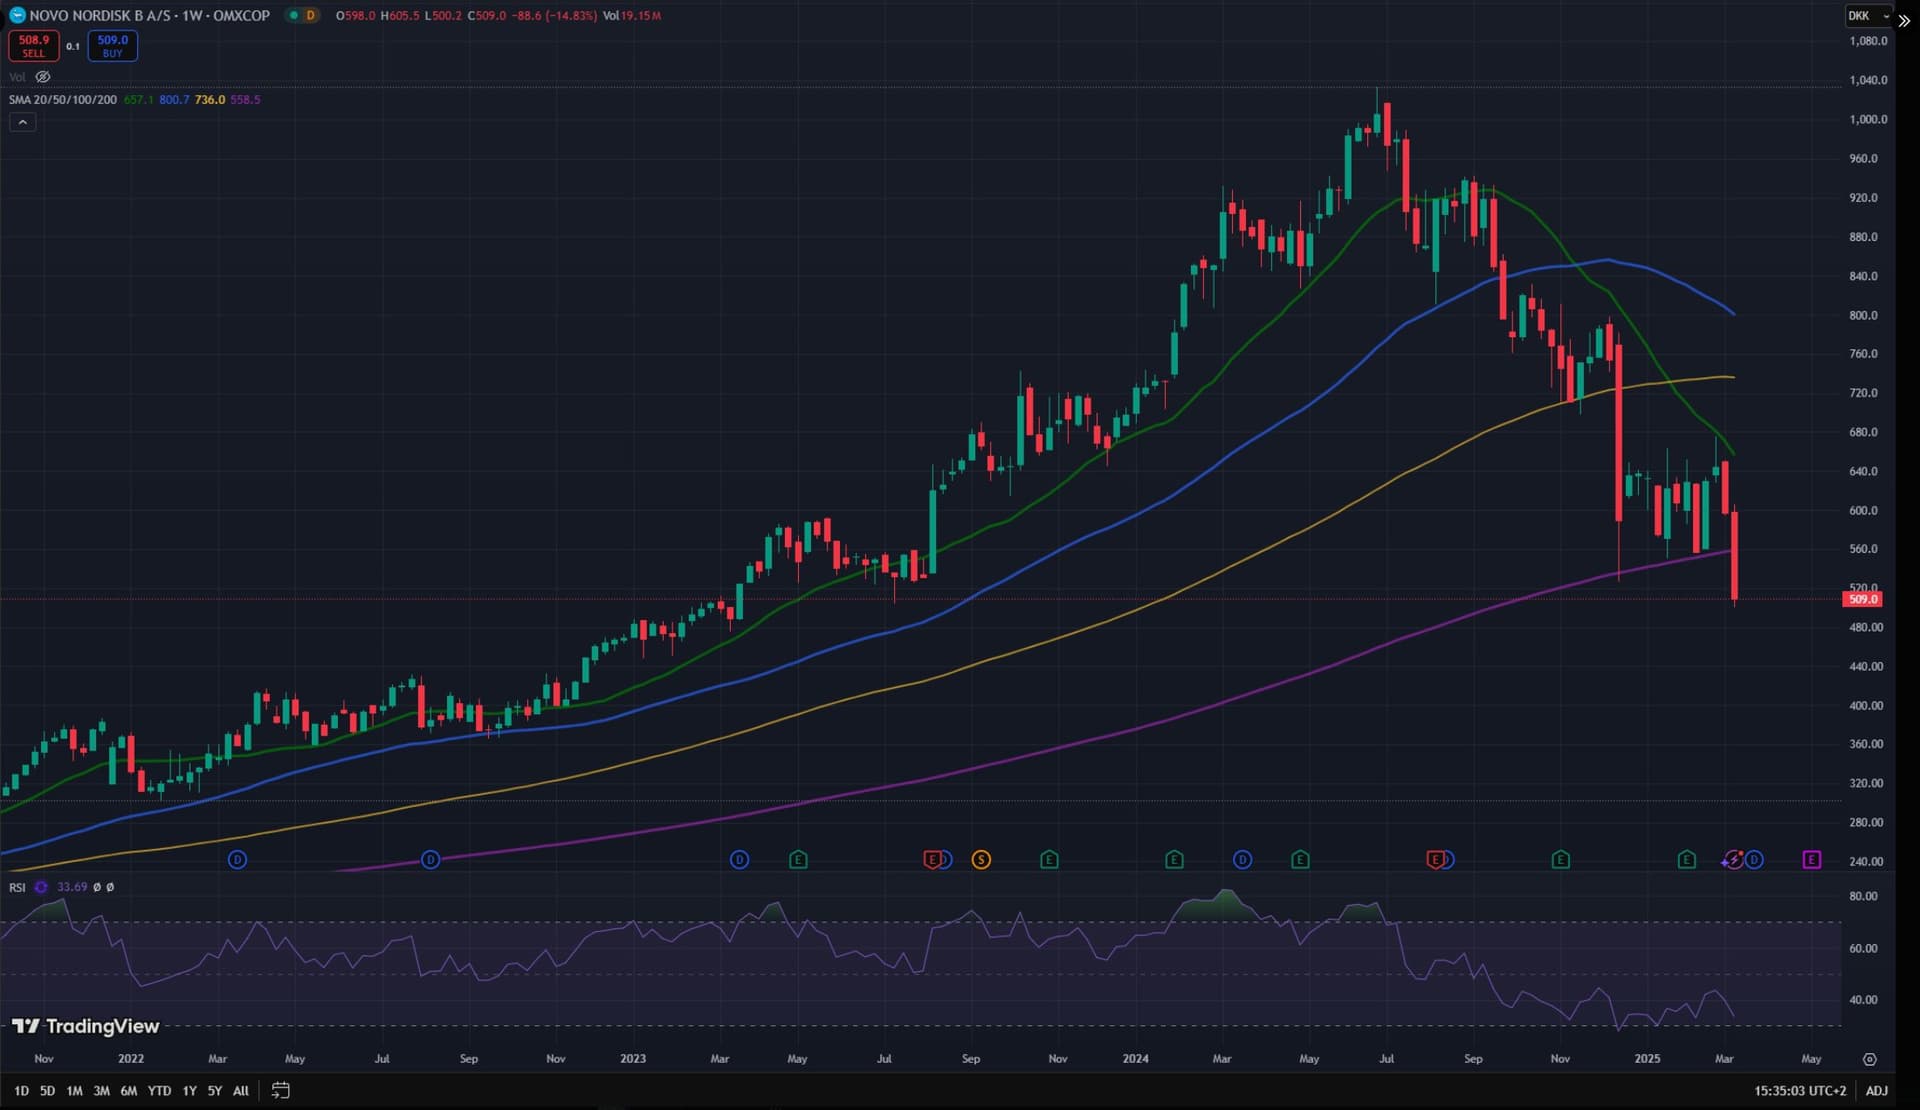Click the dividend marker near August 2022
1920x1110 pixels.
pos(430,860)
